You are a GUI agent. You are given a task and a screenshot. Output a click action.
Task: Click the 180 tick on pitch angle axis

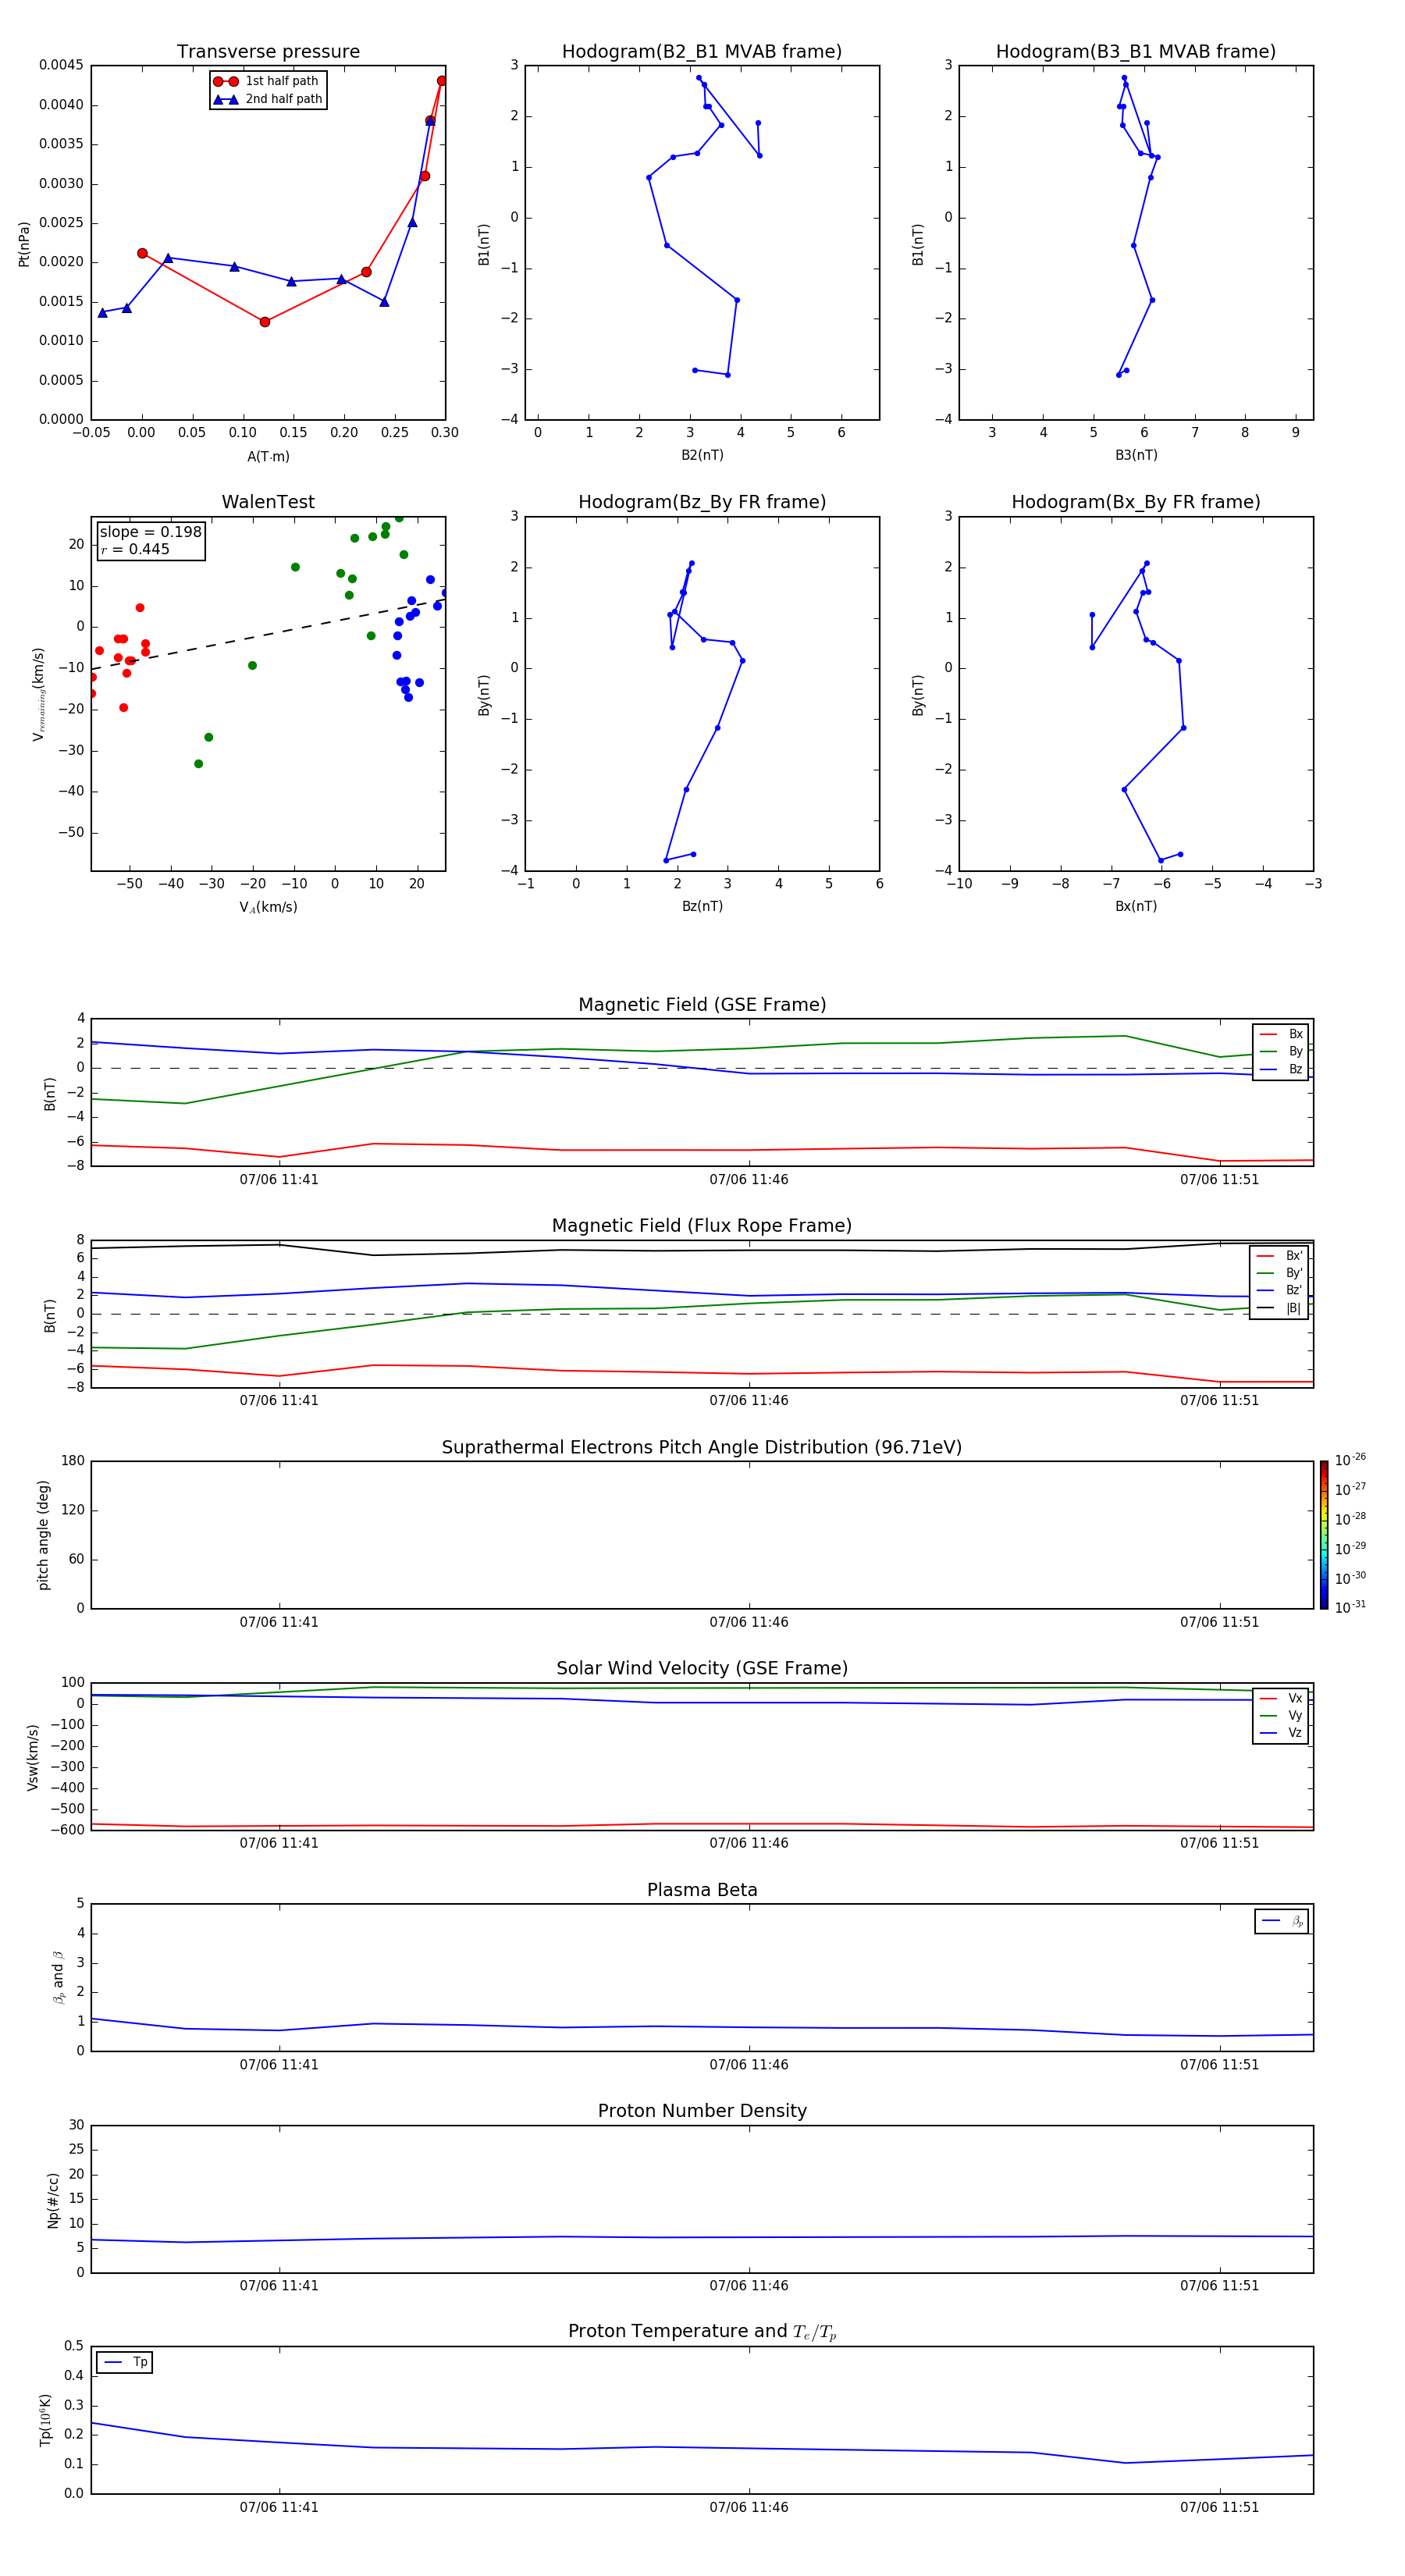pyautogui.click(x=73, y=1461)
